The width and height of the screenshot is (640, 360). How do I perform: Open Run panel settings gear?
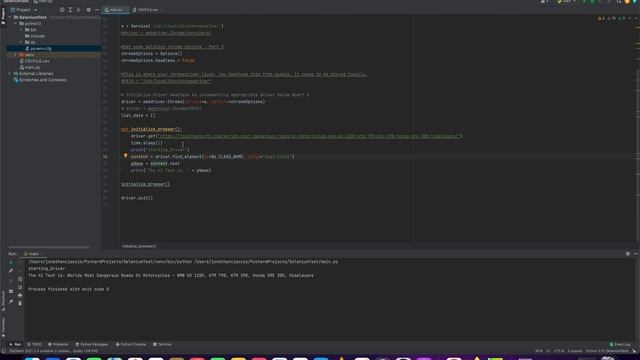coord(628,254)
